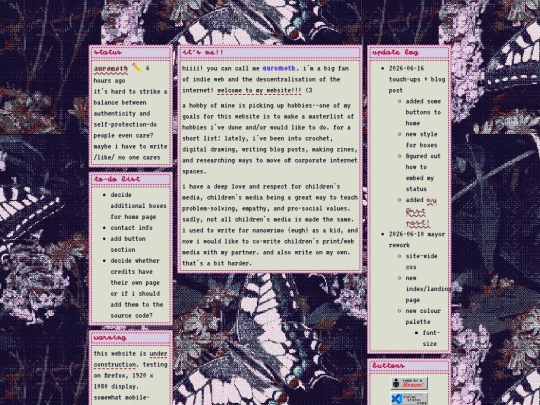The height and width of the screenshot is (405, 540).
Task: Click 'new style for boxes' entry
Action: coord(421,139)
